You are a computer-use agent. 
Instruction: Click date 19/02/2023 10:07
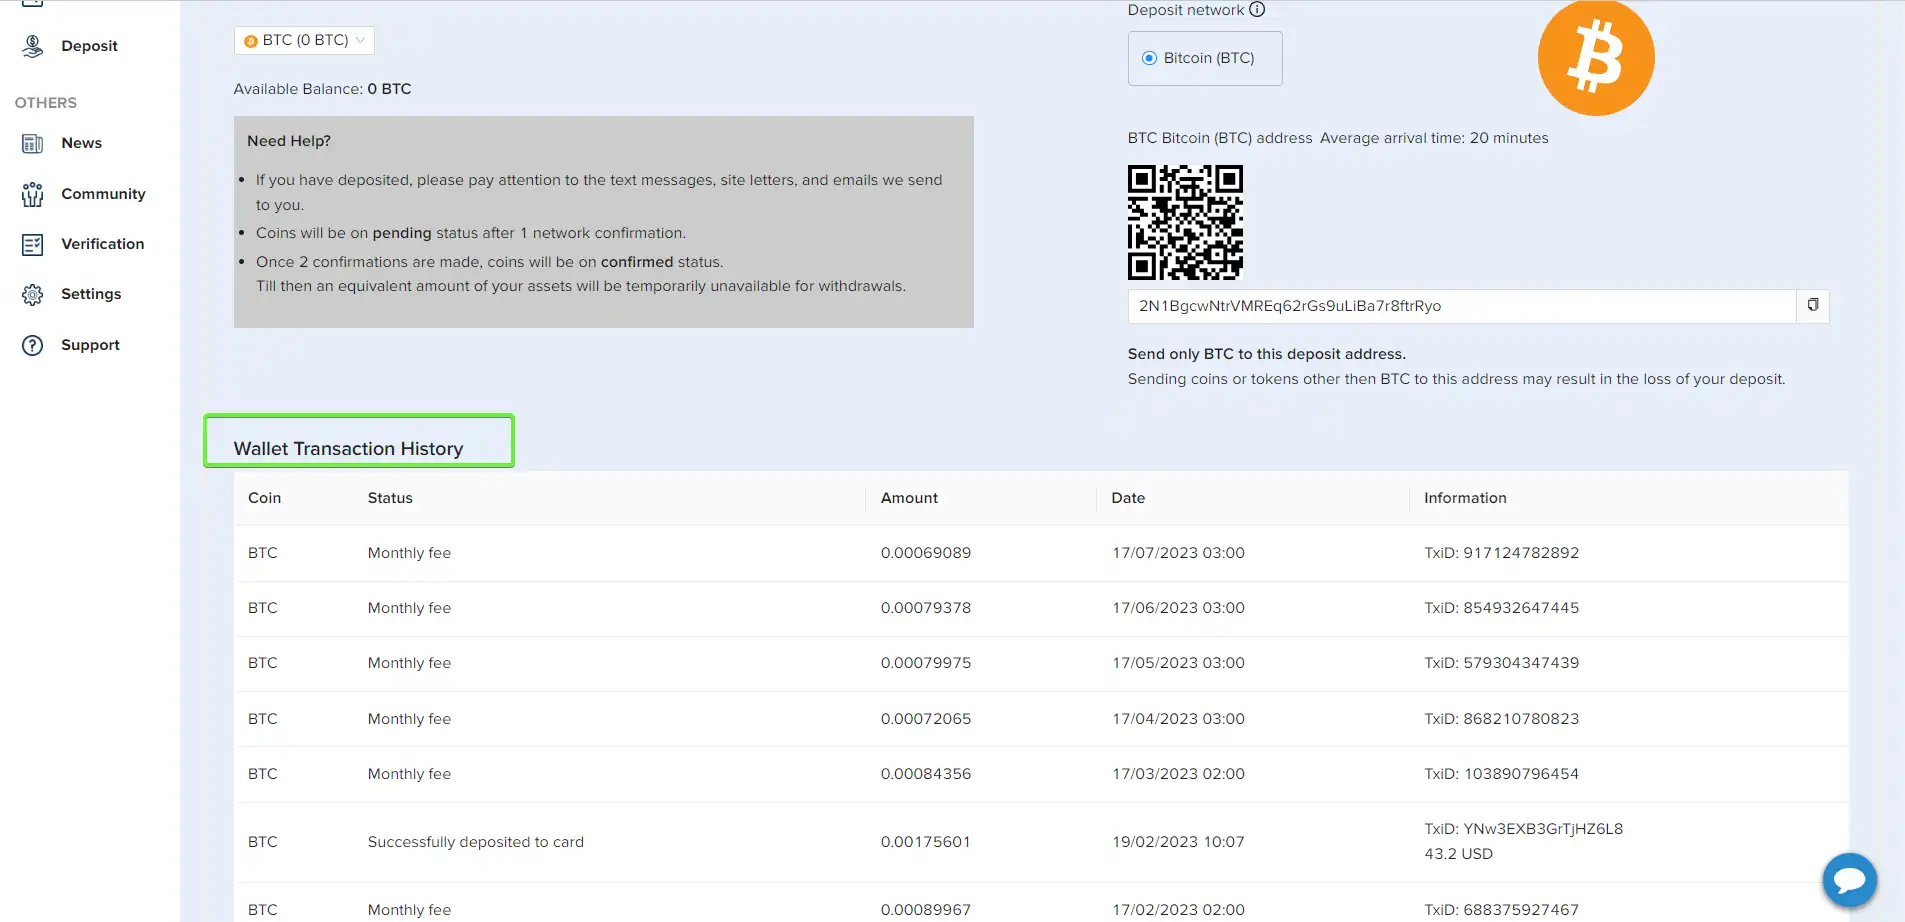pos(1178,842)
